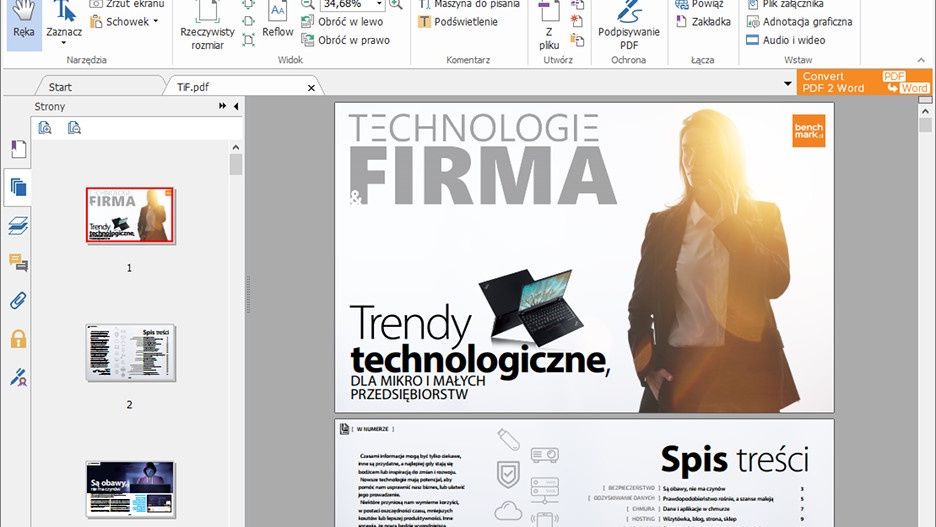Insert Adnotacja graficzna image annotation

click(799, 21)
